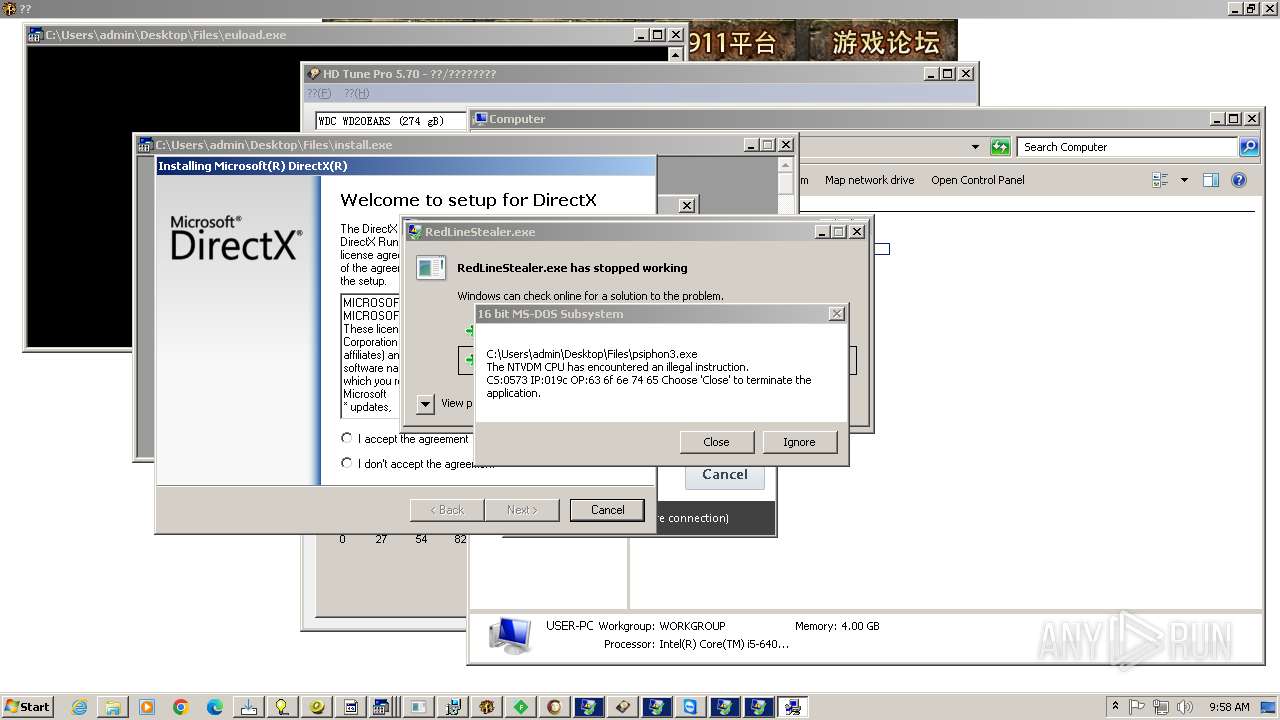Click the Computer window title bar icon
This screenshot has height=720, width=1280.
(x=480, y=119)
